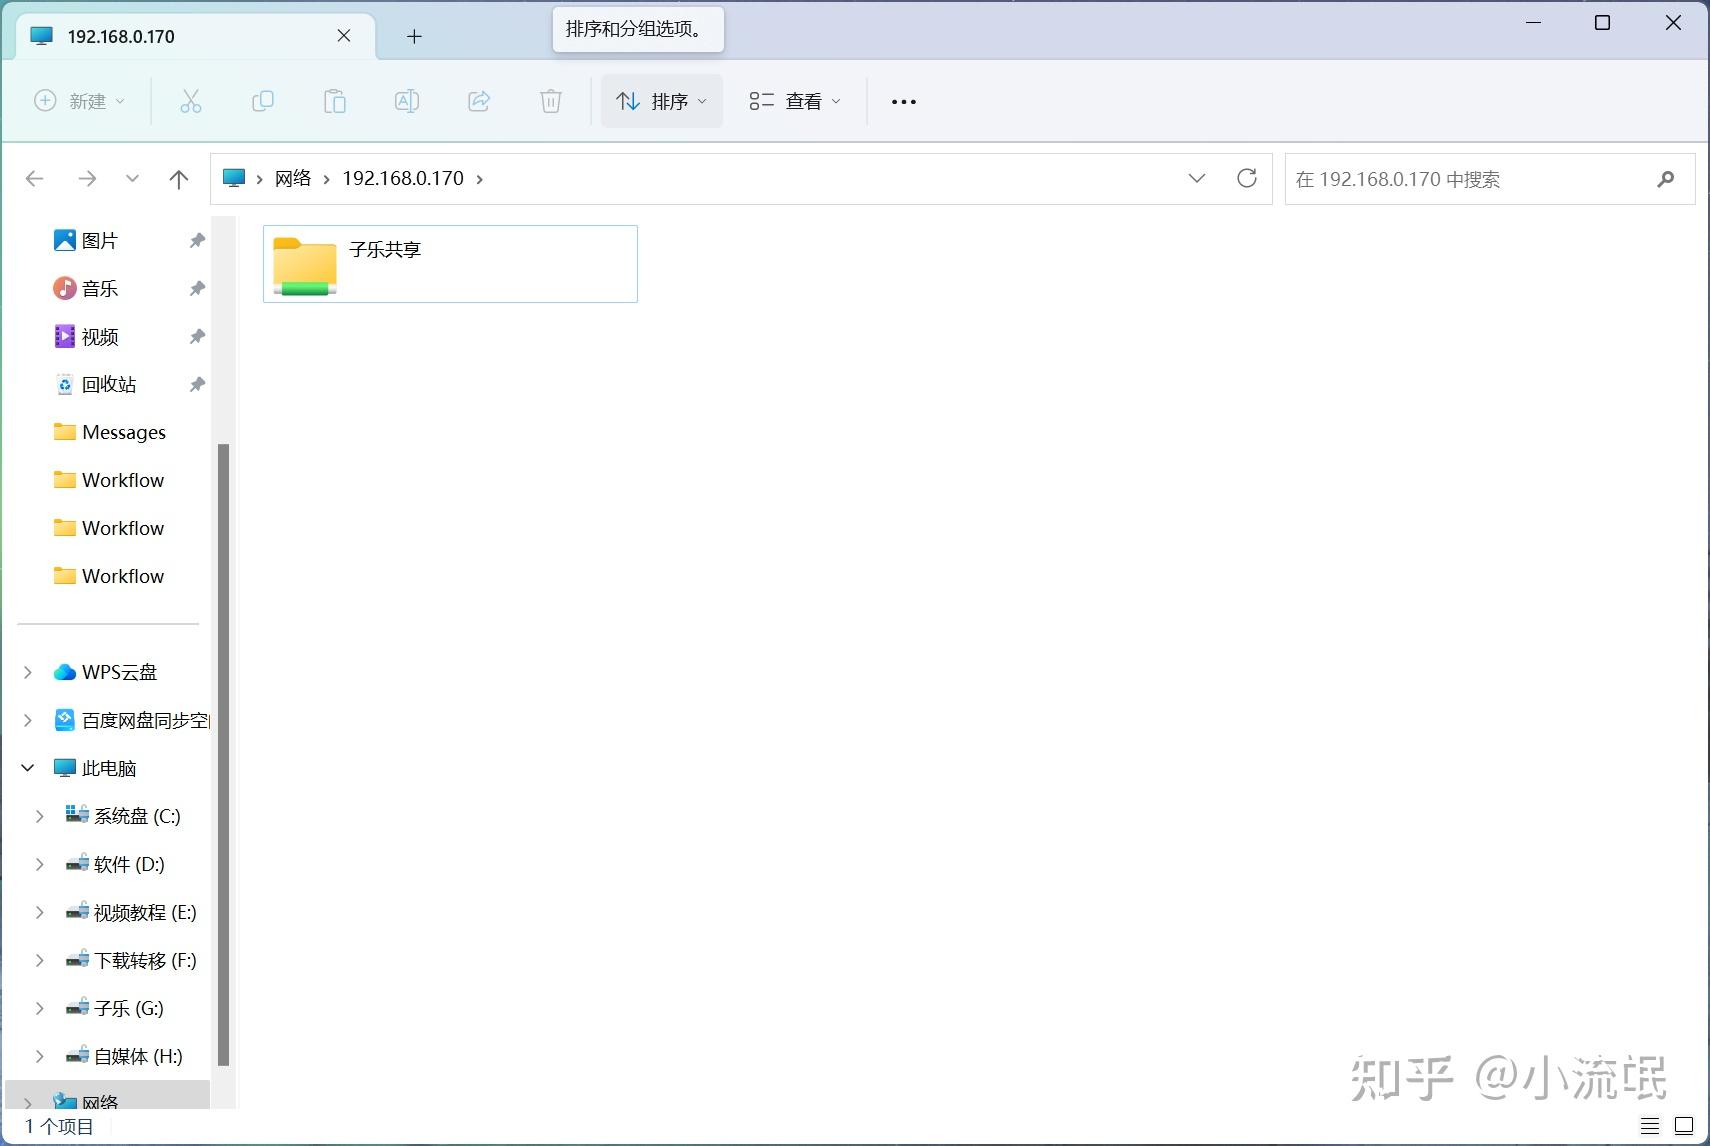Select the 192.168.0.170 window tab

pos(196,36)
